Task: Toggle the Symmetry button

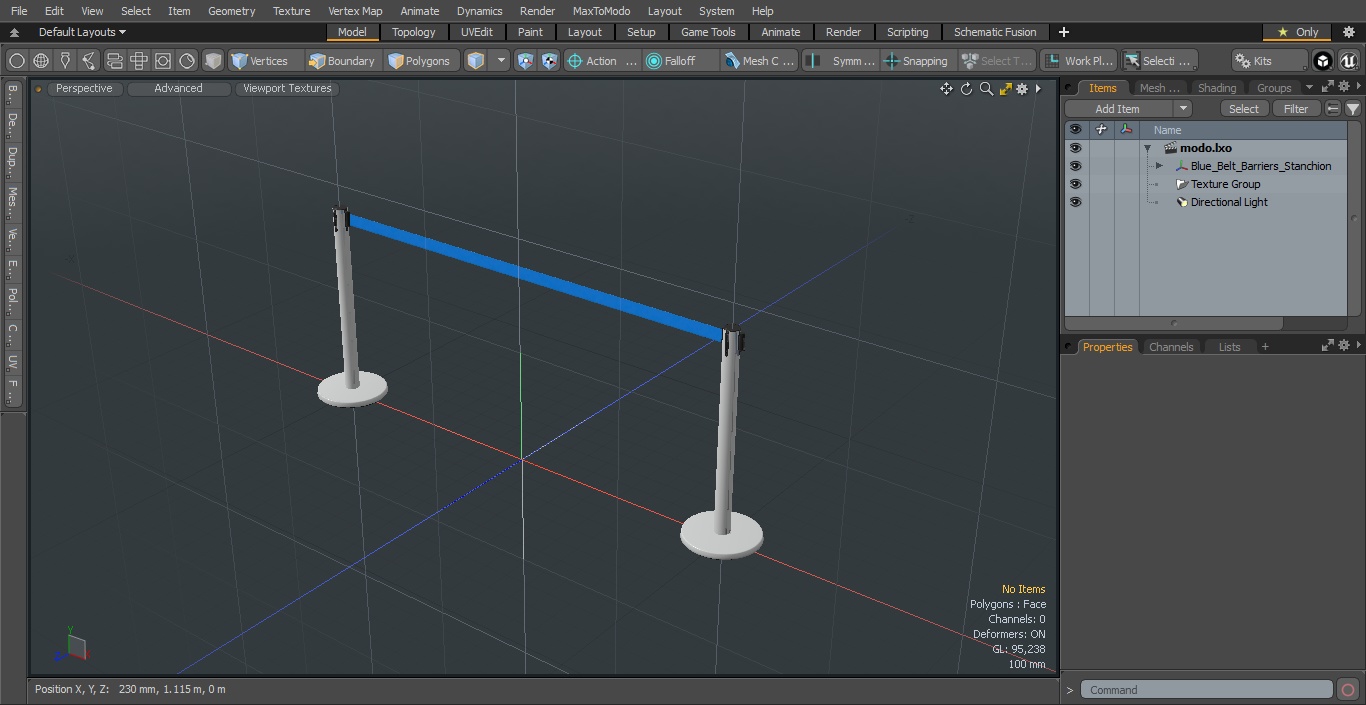Action: (x=841, y=61)
